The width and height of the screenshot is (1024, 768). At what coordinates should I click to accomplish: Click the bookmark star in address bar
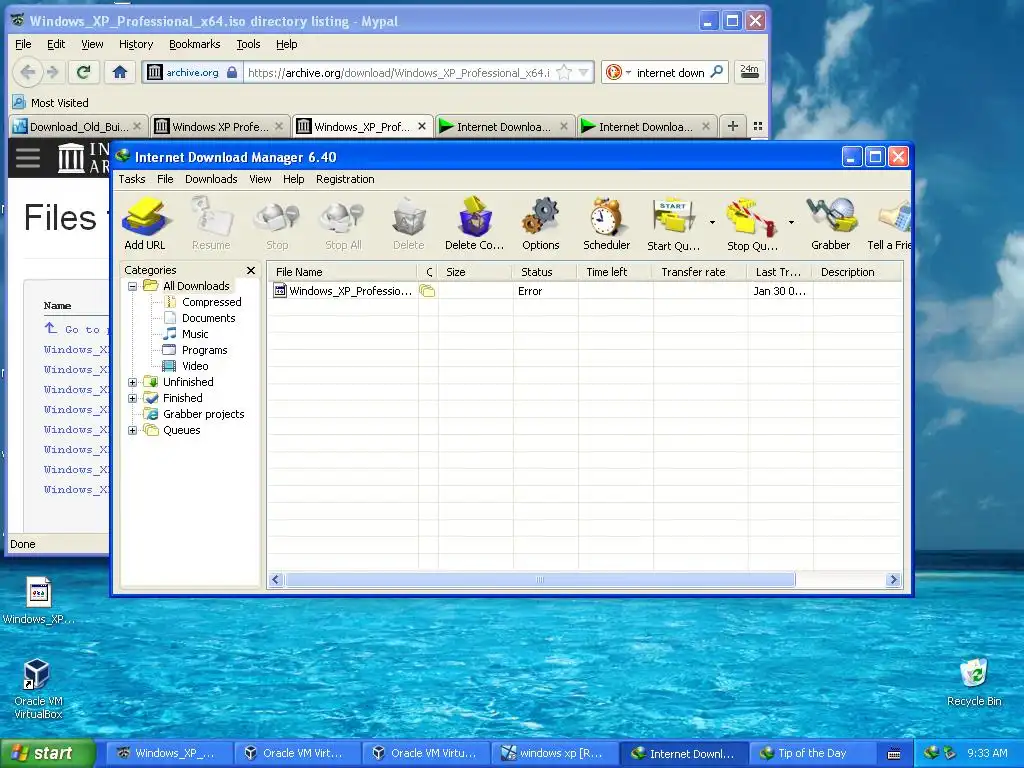[x=564, y=72]
